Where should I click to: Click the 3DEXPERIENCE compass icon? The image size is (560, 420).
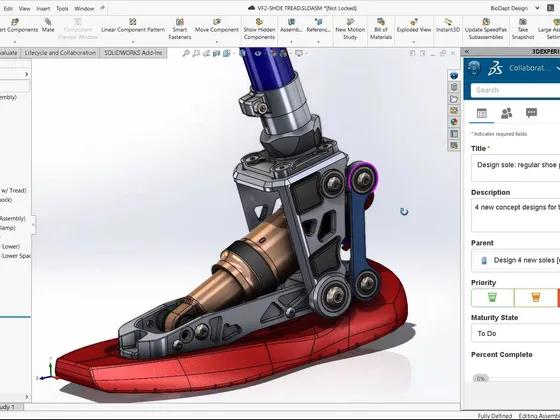[x=474, y=68]
